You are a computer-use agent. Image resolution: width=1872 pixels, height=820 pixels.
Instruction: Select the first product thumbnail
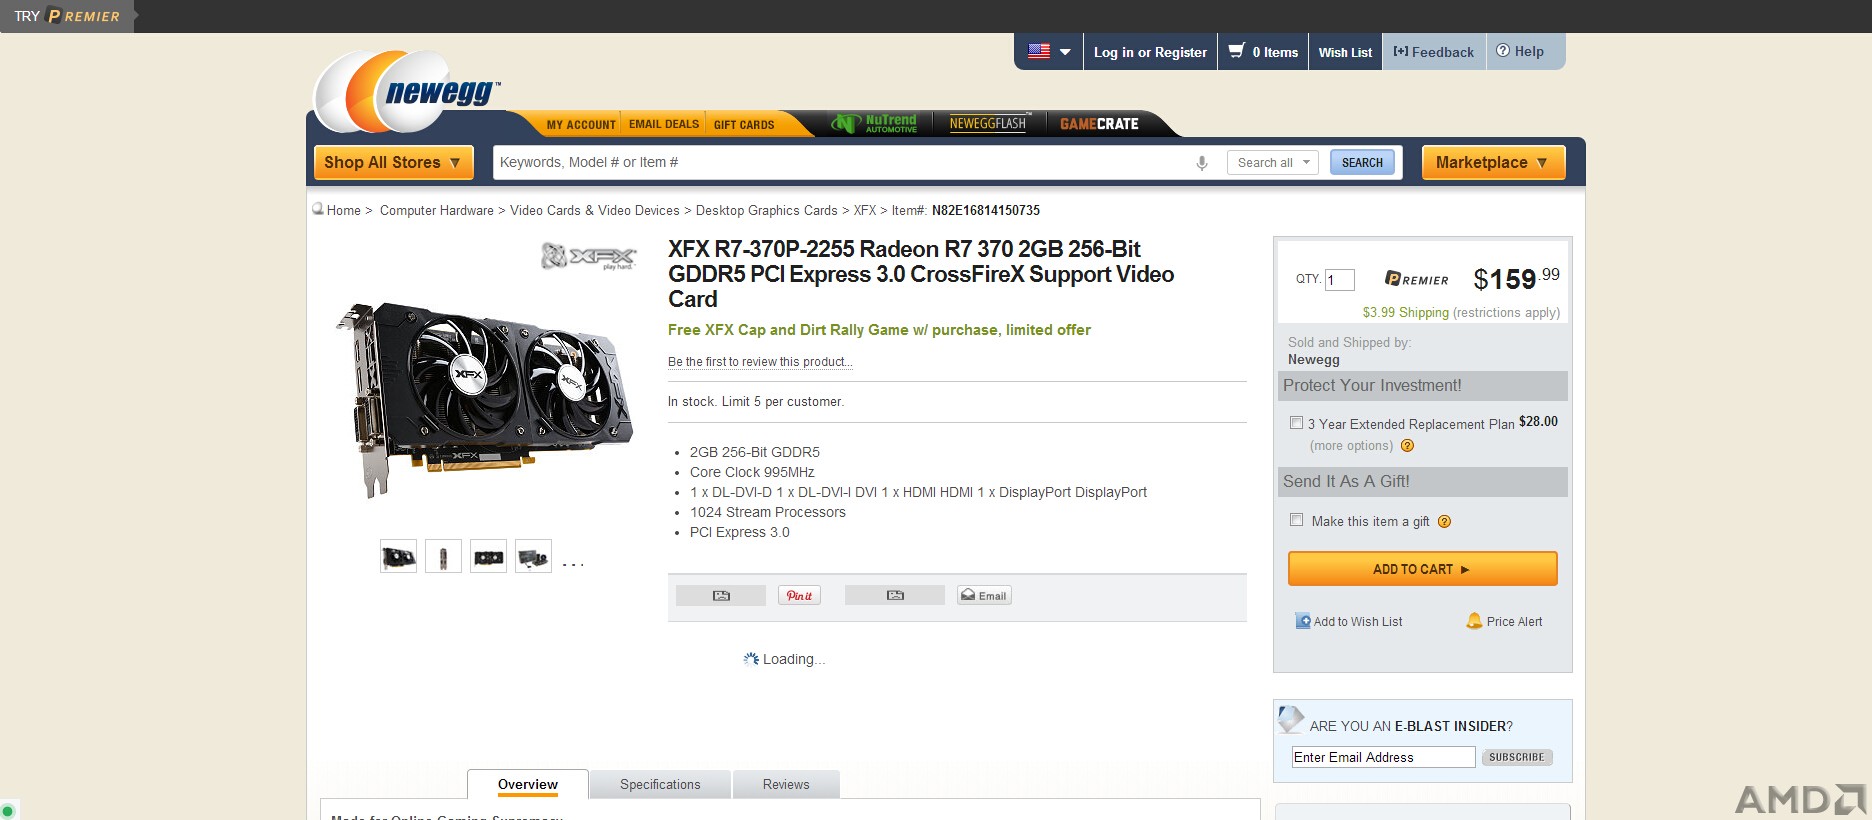tap(398, 556)
